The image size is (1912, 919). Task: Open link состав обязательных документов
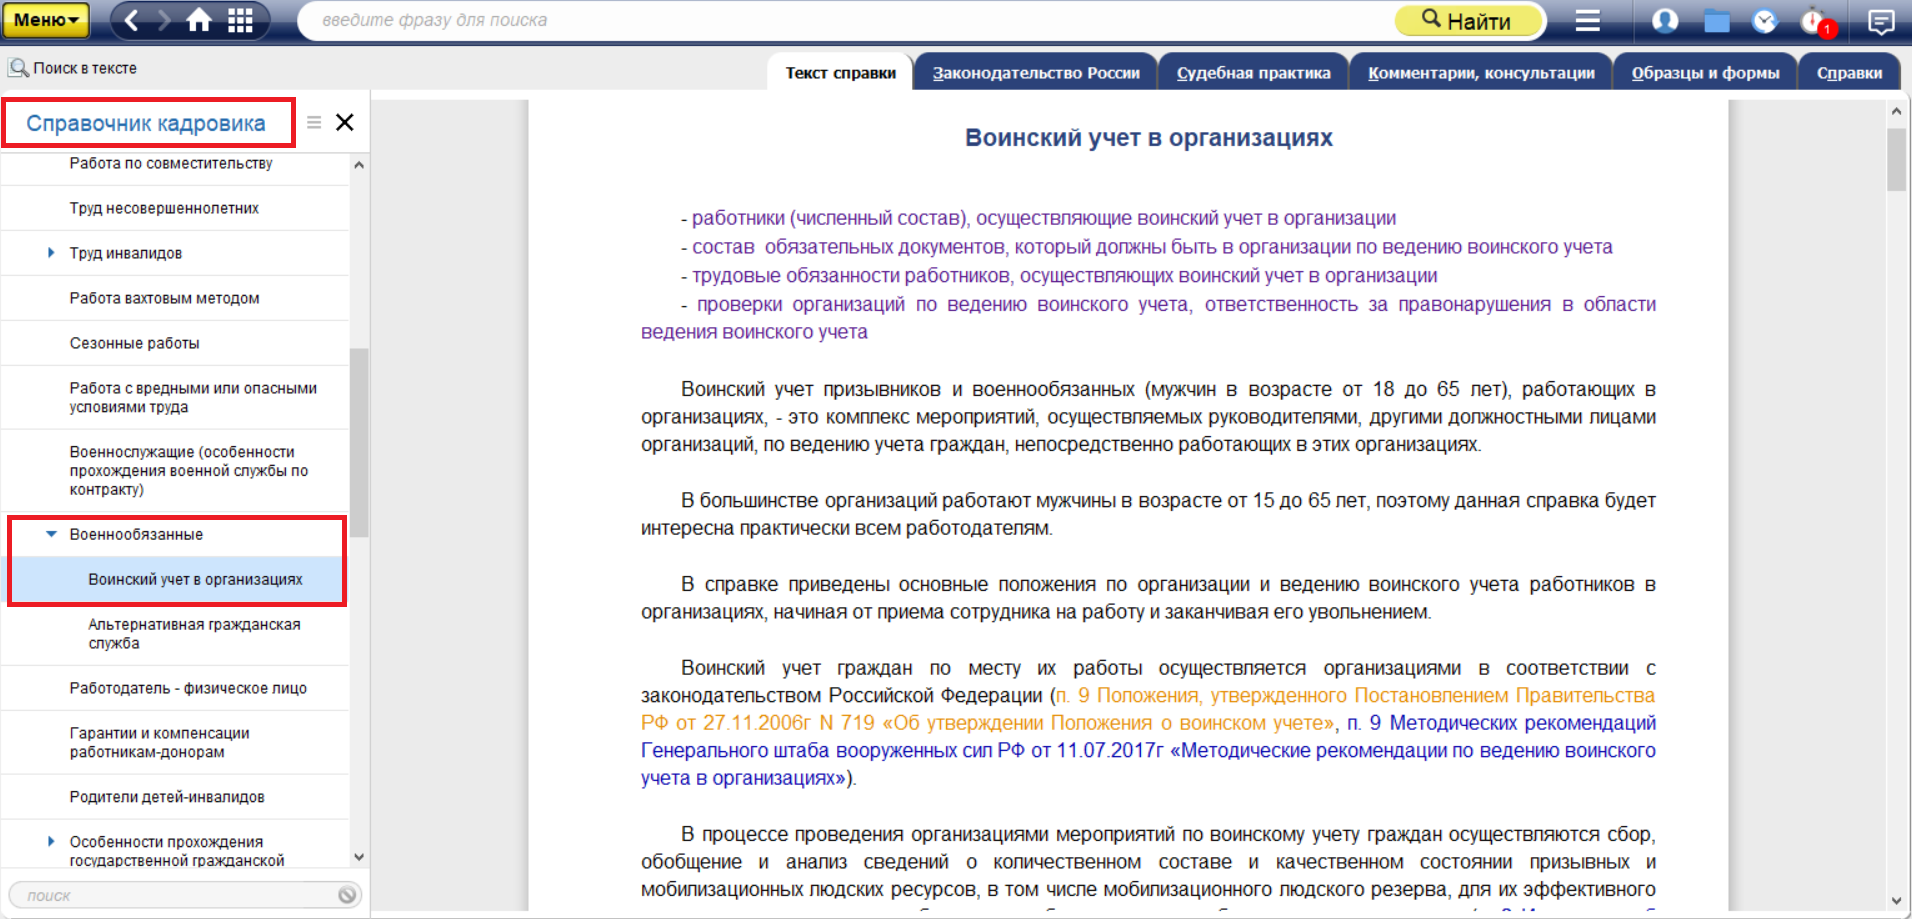coord(1152,247)
